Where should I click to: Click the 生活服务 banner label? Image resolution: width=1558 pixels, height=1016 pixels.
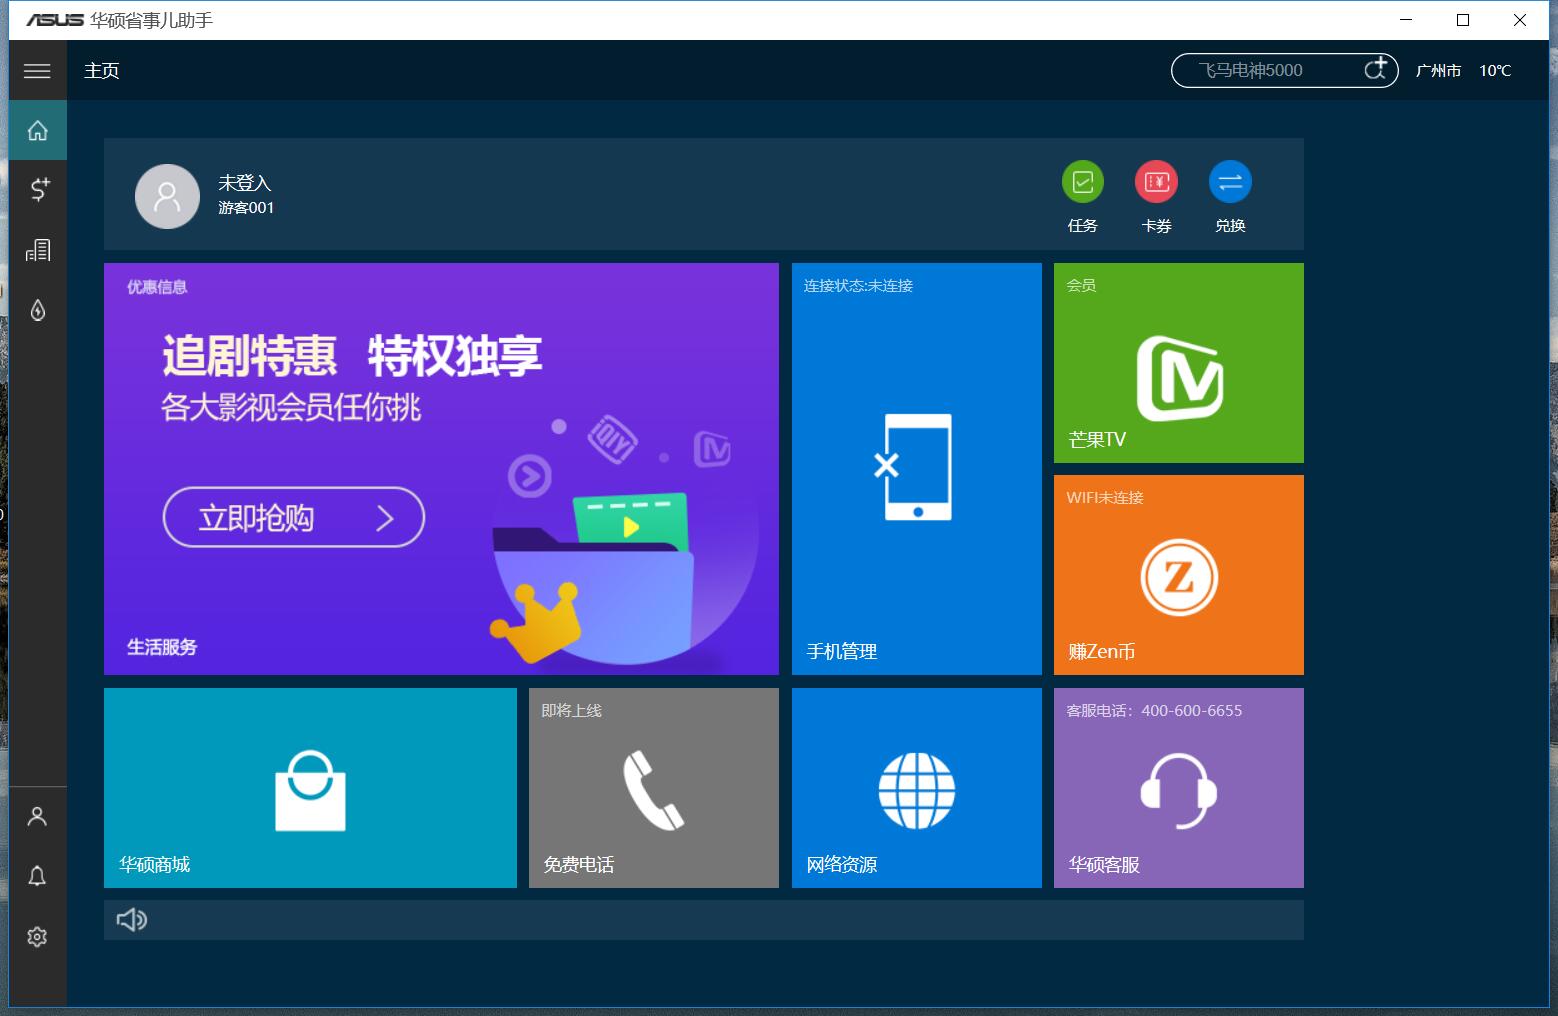(x=162, y=647)
